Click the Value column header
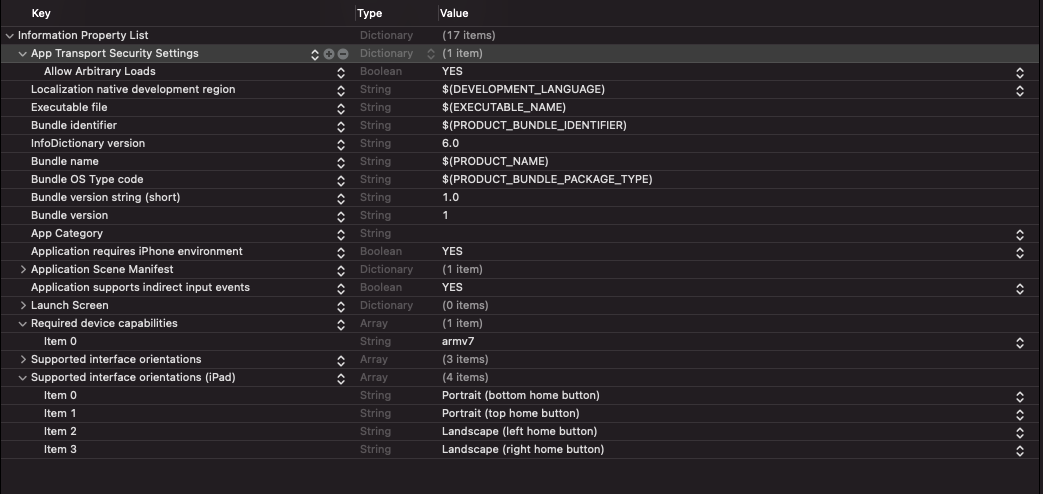Screen dimensions: 1043x494 454,13
